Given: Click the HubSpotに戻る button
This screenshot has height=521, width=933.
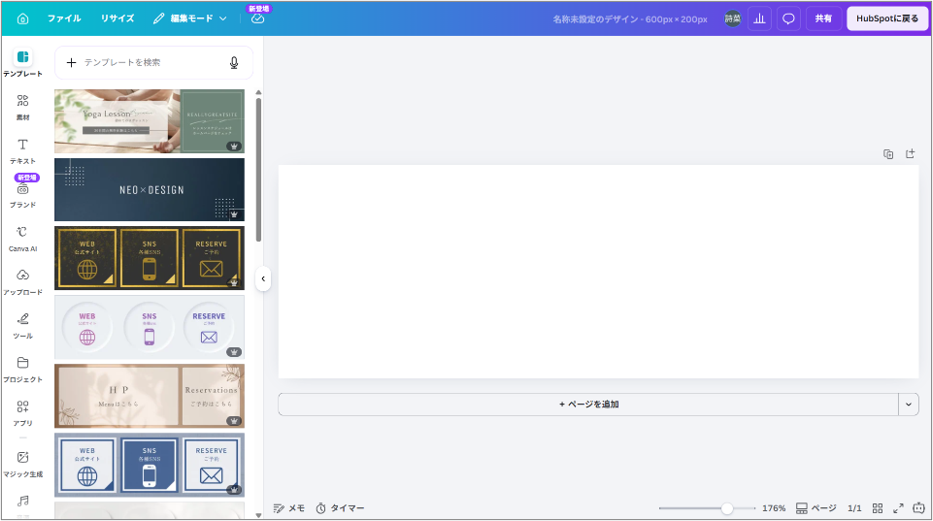Looking at the screenshot, I should (x=887, y=18).
